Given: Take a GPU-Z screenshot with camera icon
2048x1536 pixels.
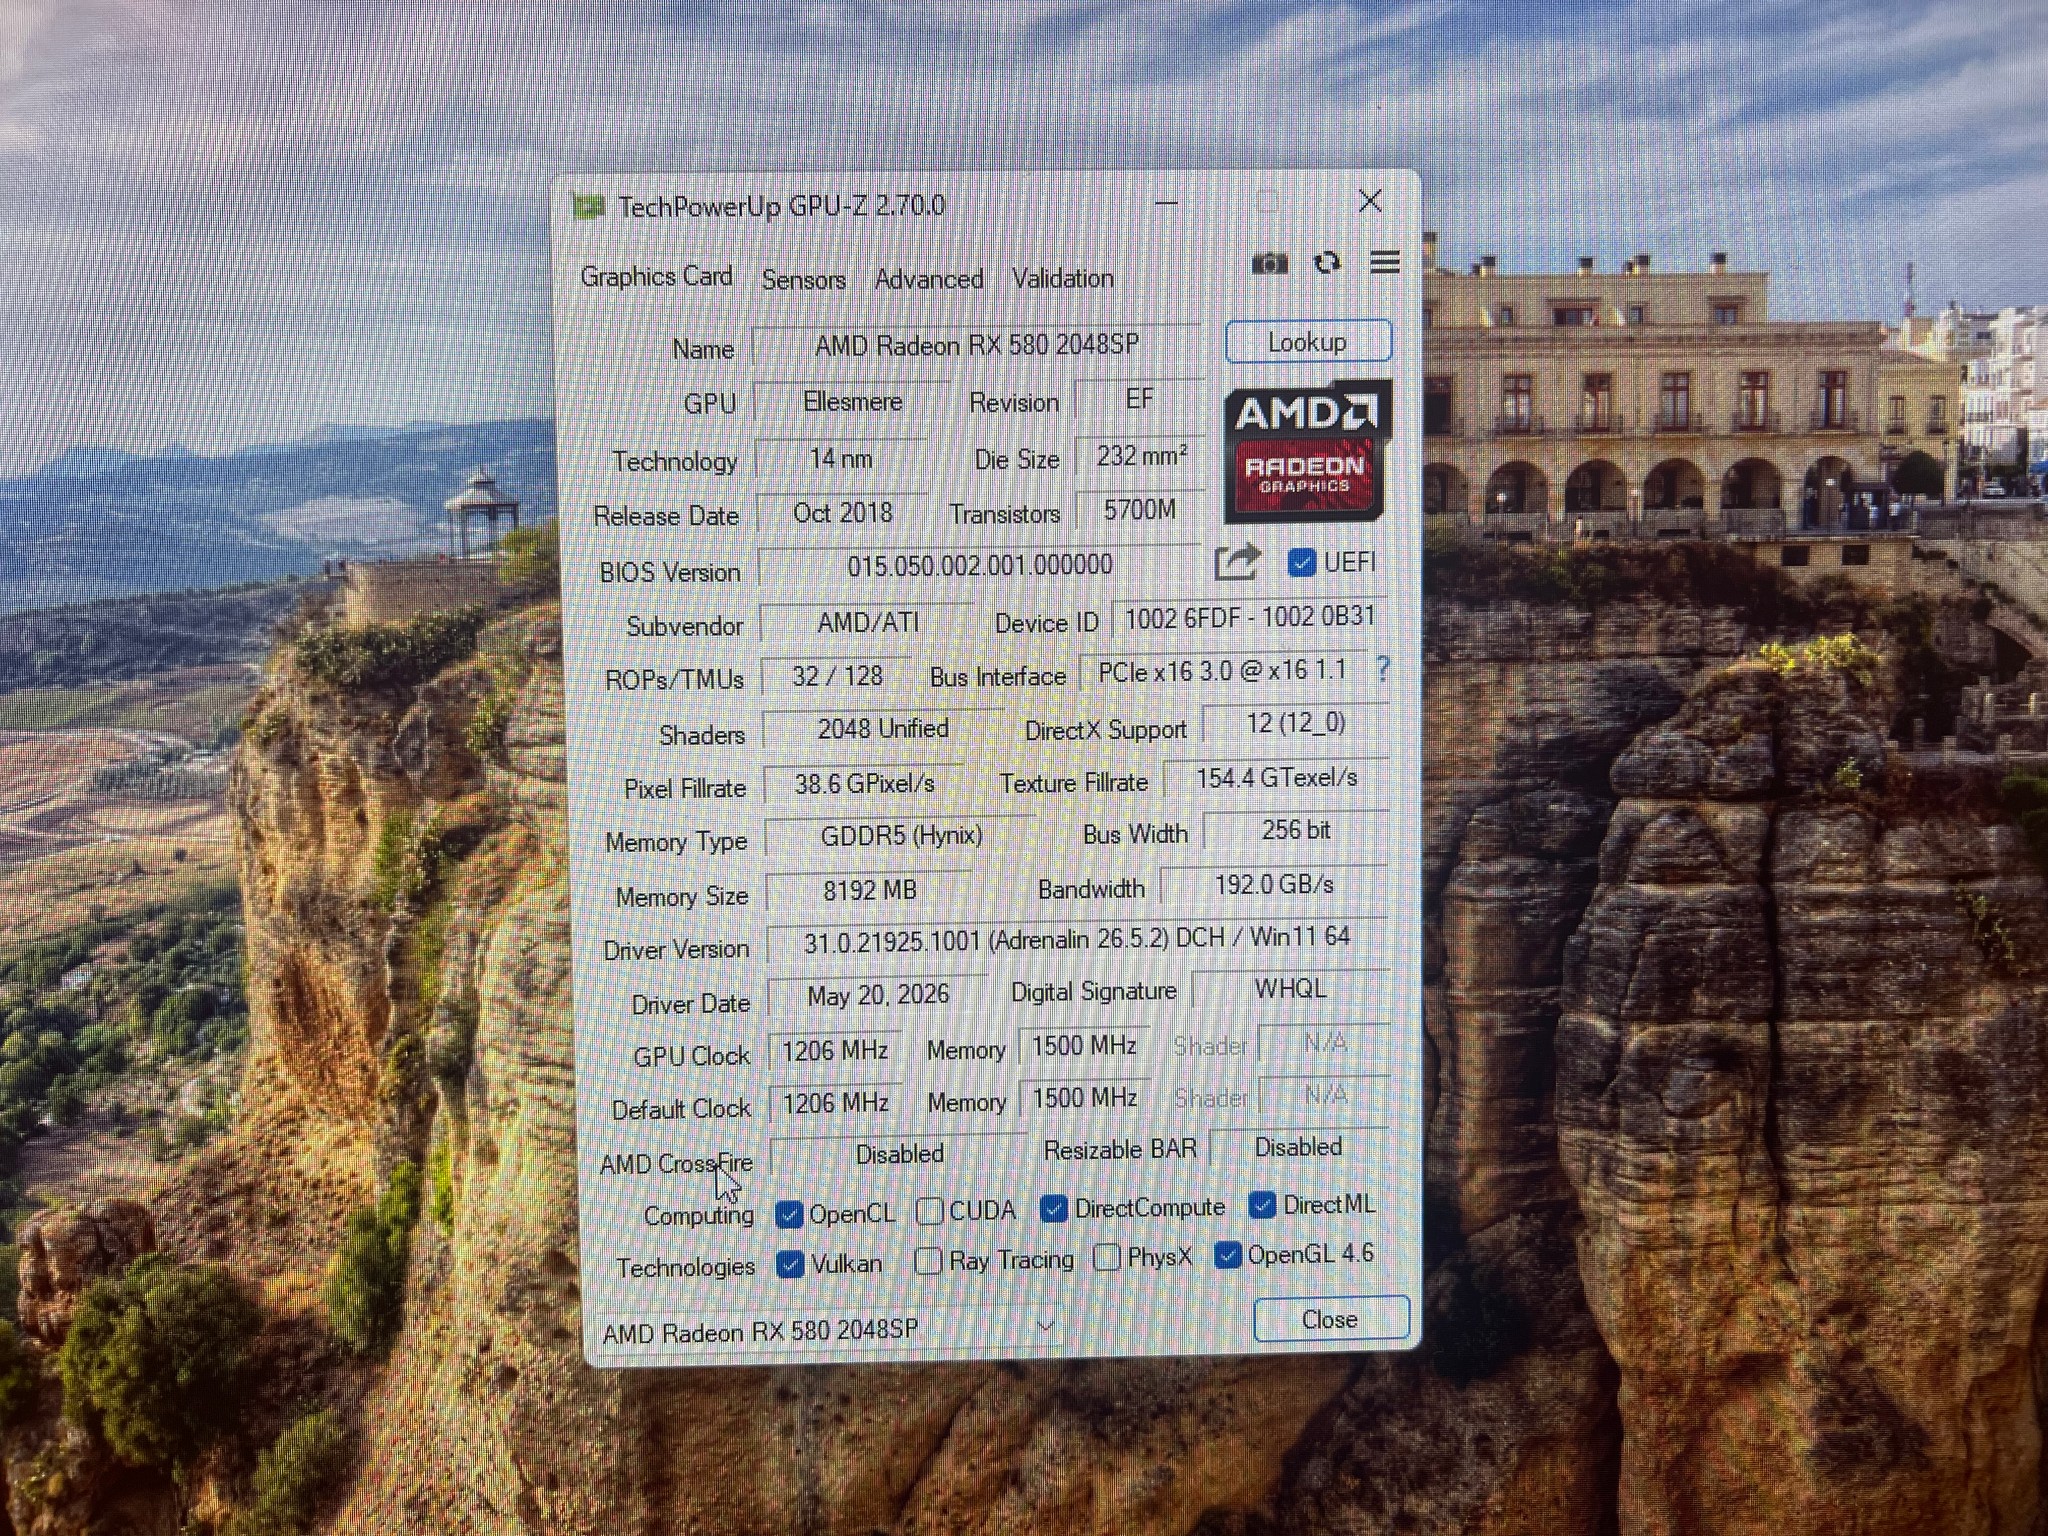Looking at the screenshot, I should click(x=1269, y=264).
